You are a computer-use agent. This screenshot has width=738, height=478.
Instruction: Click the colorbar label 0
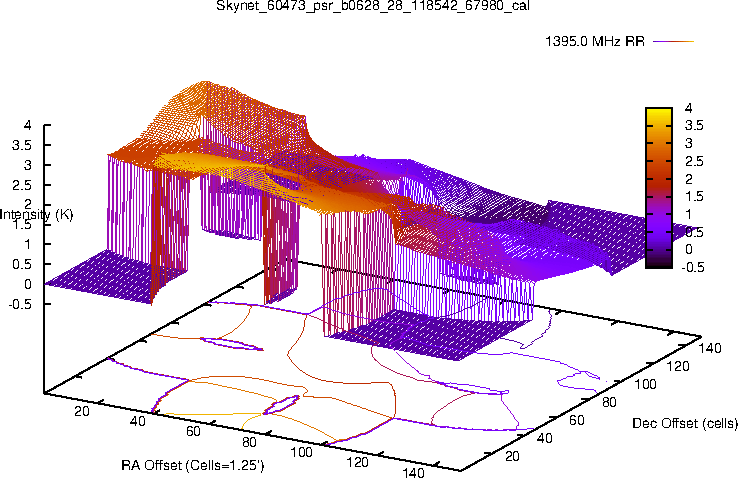(x=689, y=249)
